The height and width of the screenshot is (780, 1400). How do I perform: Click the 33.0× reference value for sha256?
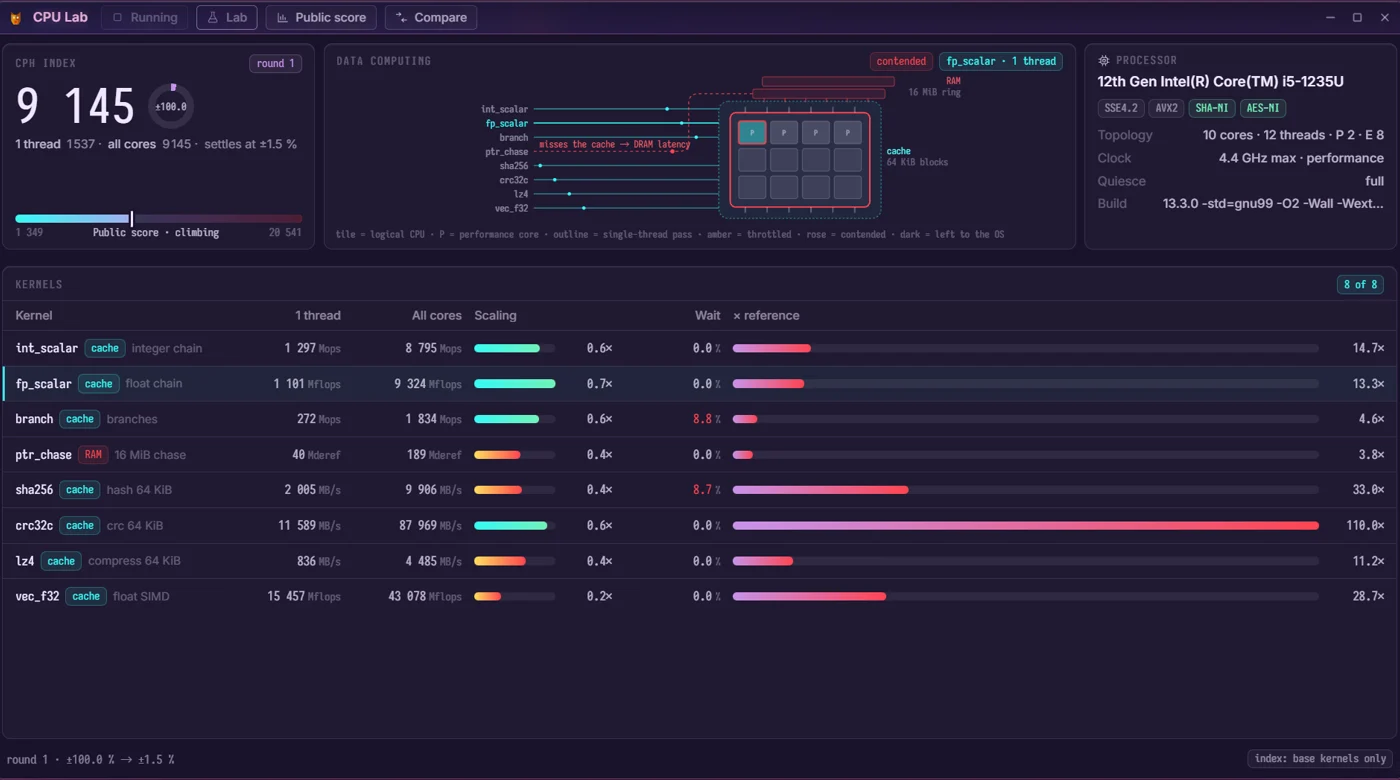pos(1368,490)
